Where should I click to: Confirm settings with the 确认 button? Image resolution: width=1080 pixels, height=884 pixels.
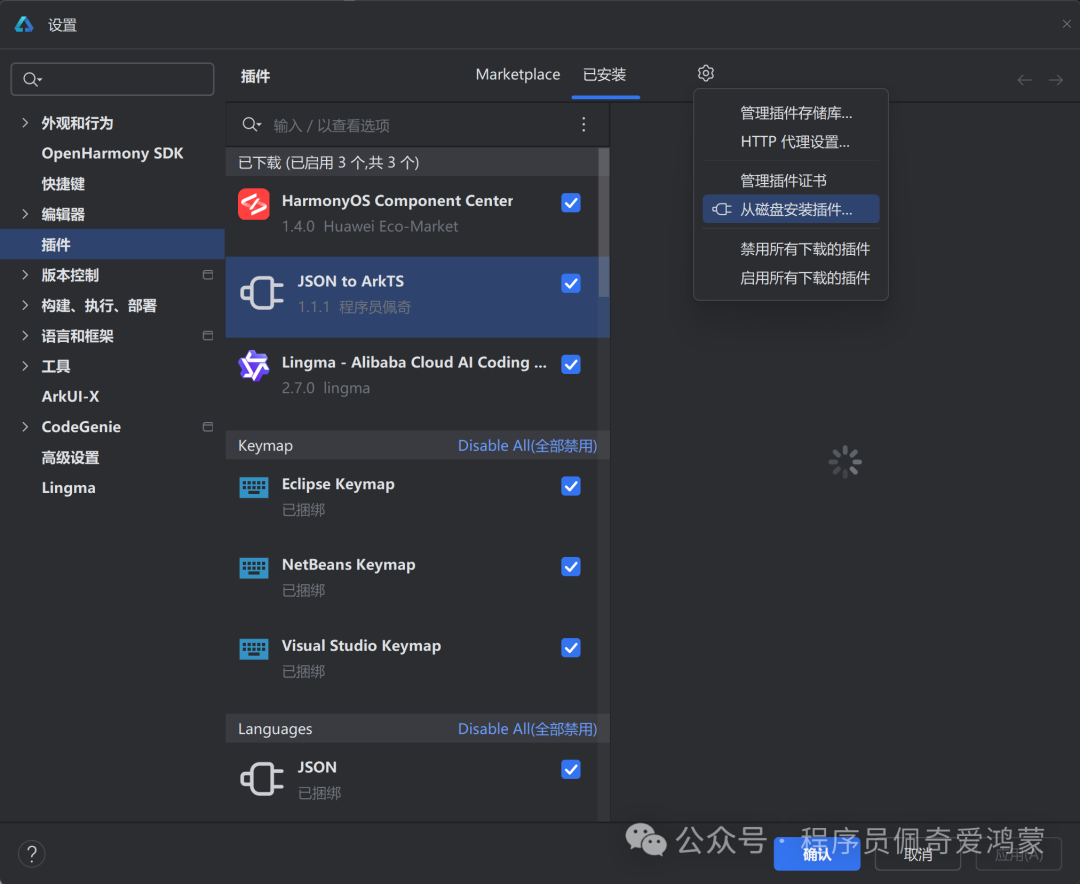[x=817, y=854]
